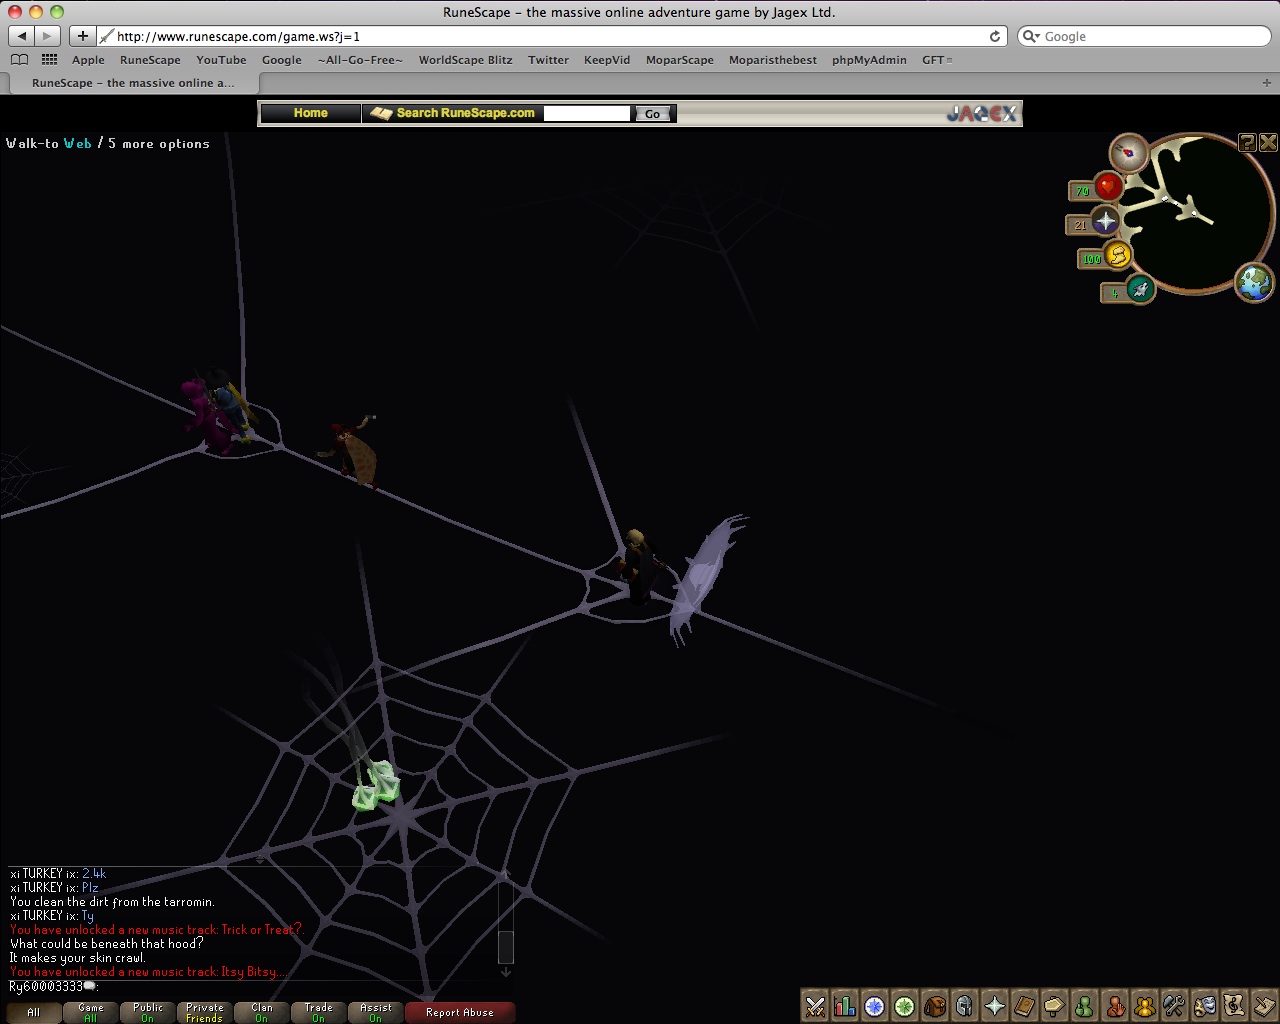Viewport: 1280px width, 1024px height.
Task: Open the Magic Spellbook icon
Action: 1025,1006
